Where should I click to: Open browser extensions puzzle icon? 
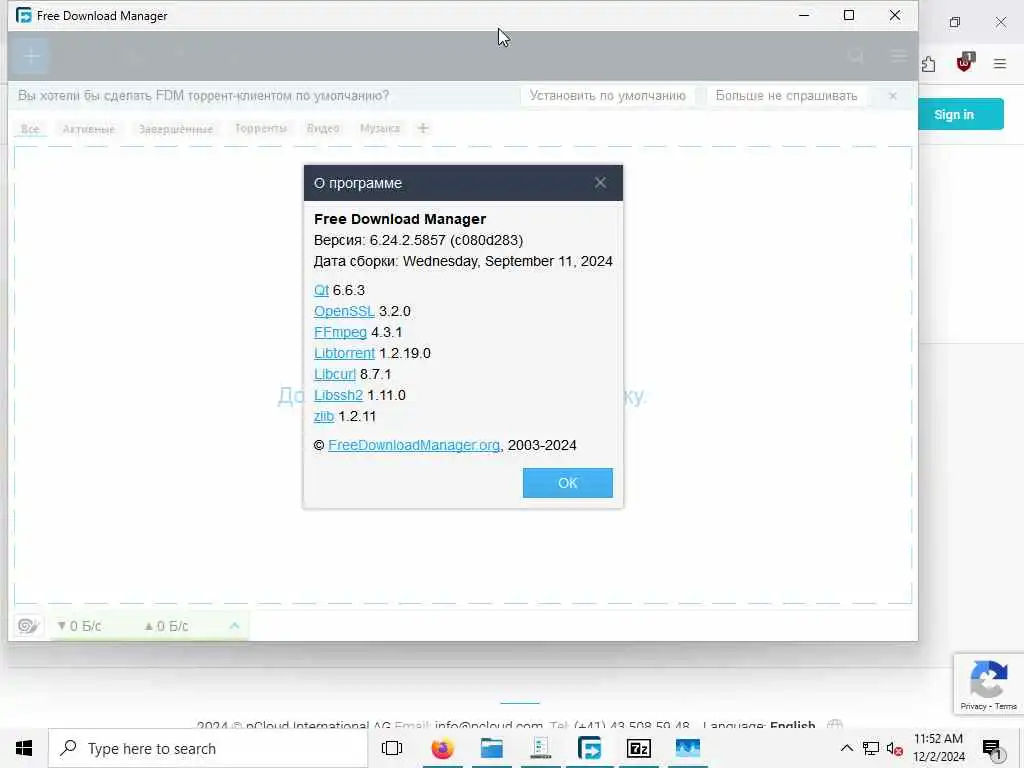point(929,63)
